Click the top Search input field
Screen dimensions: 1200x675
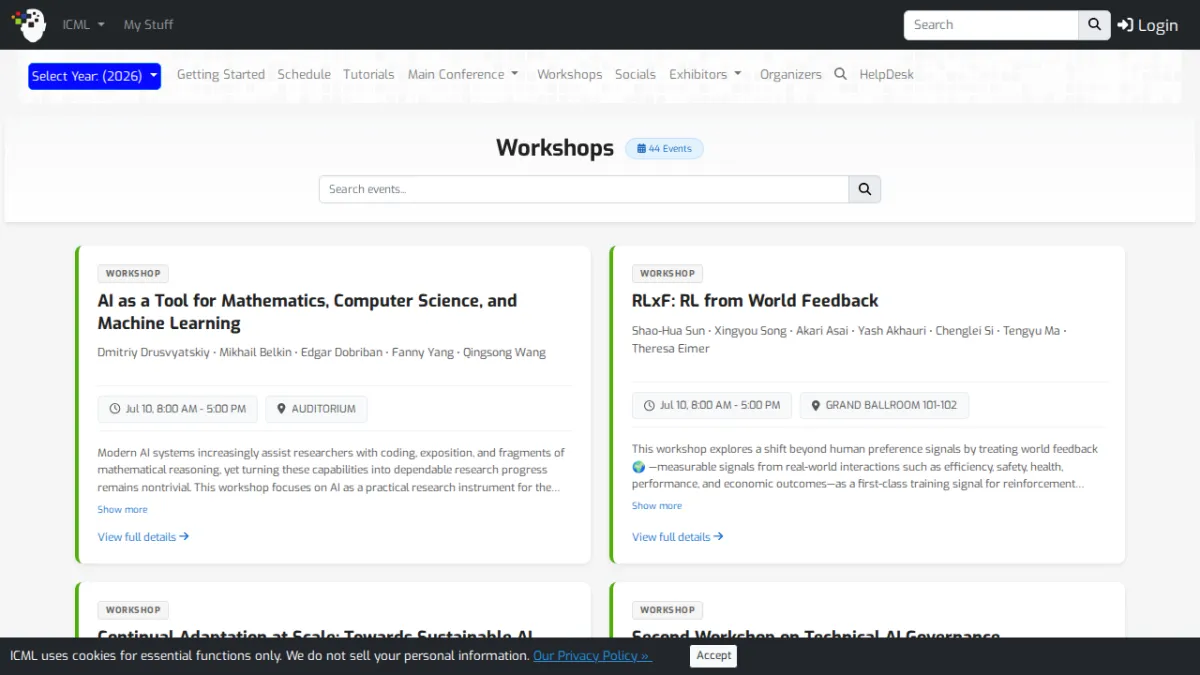991,25
